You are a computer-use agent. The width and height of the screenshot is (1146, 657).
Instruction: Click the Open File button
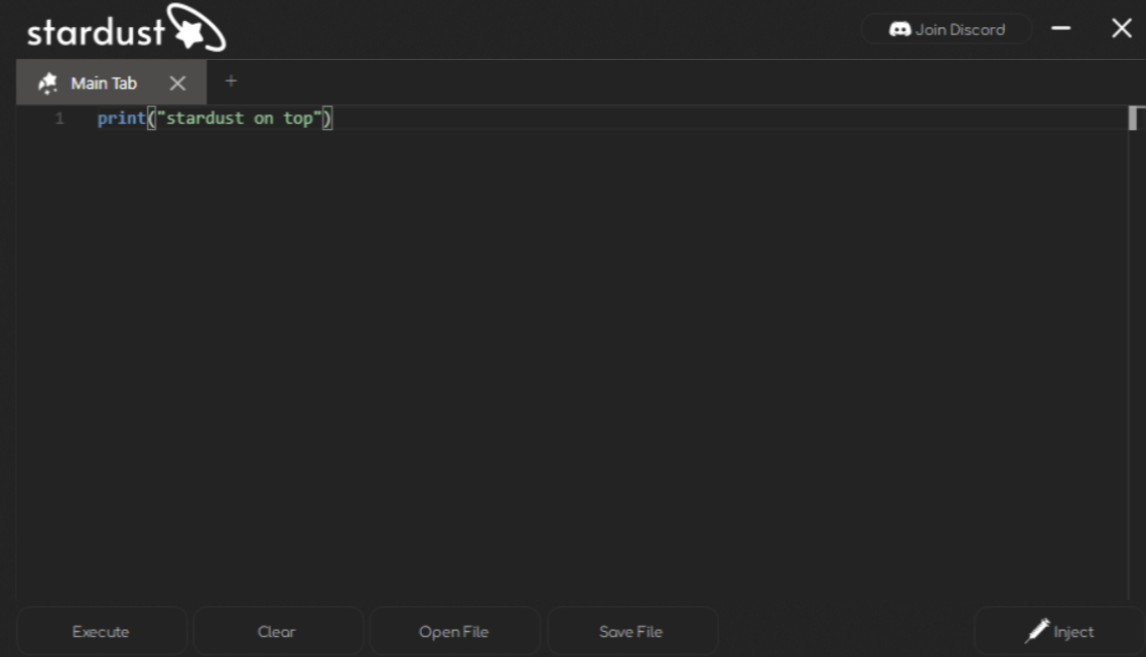pyautogui.click(x=454, y=632)
